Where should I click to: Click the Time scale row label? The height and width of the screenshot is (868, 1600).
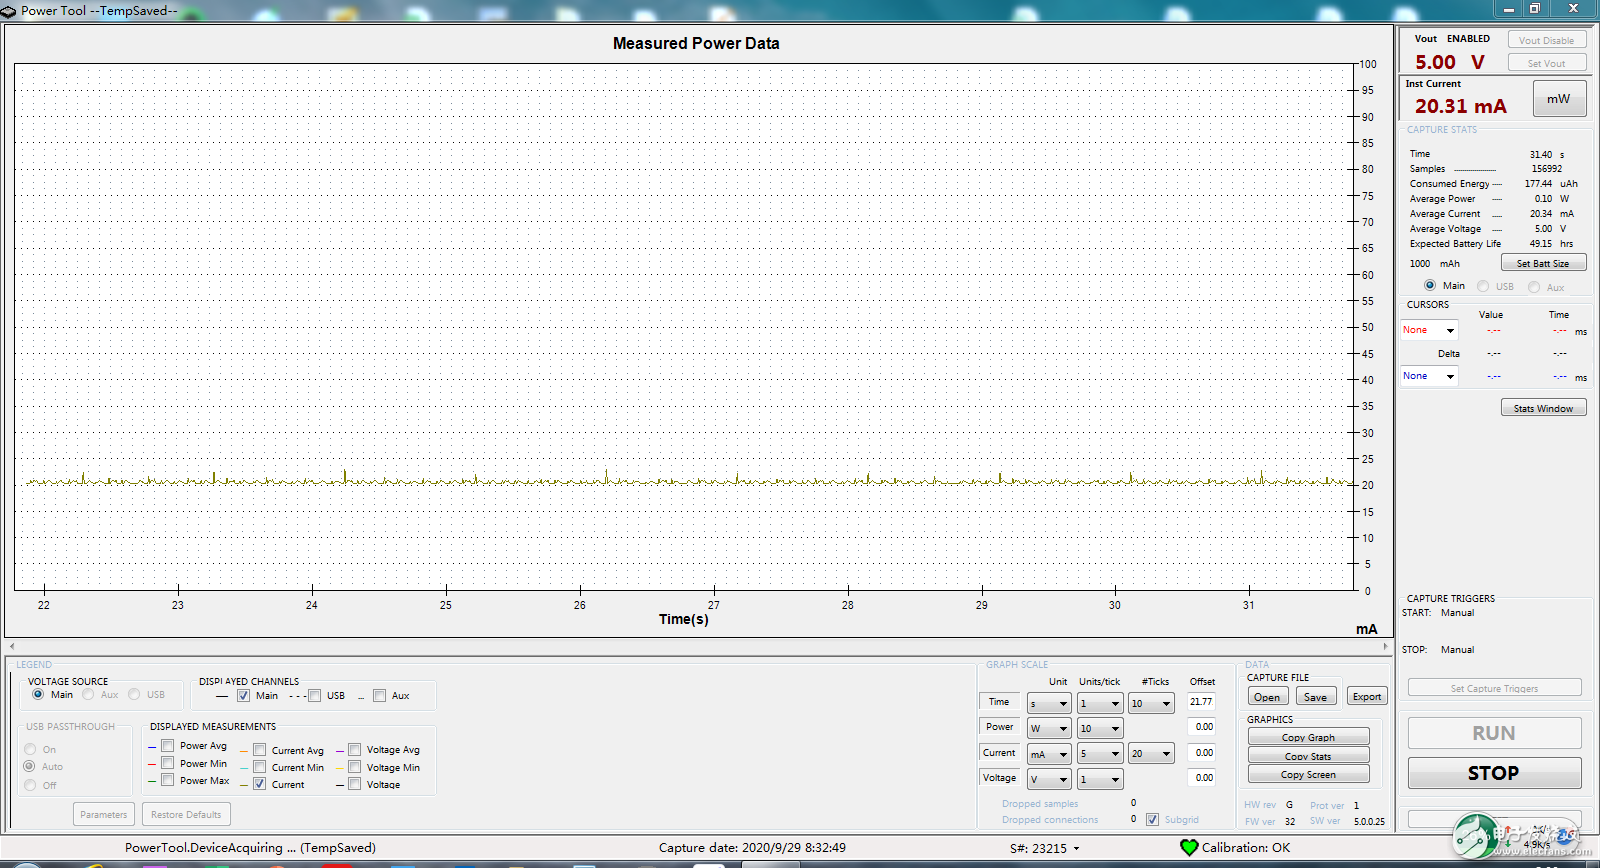tap(999, 702)
